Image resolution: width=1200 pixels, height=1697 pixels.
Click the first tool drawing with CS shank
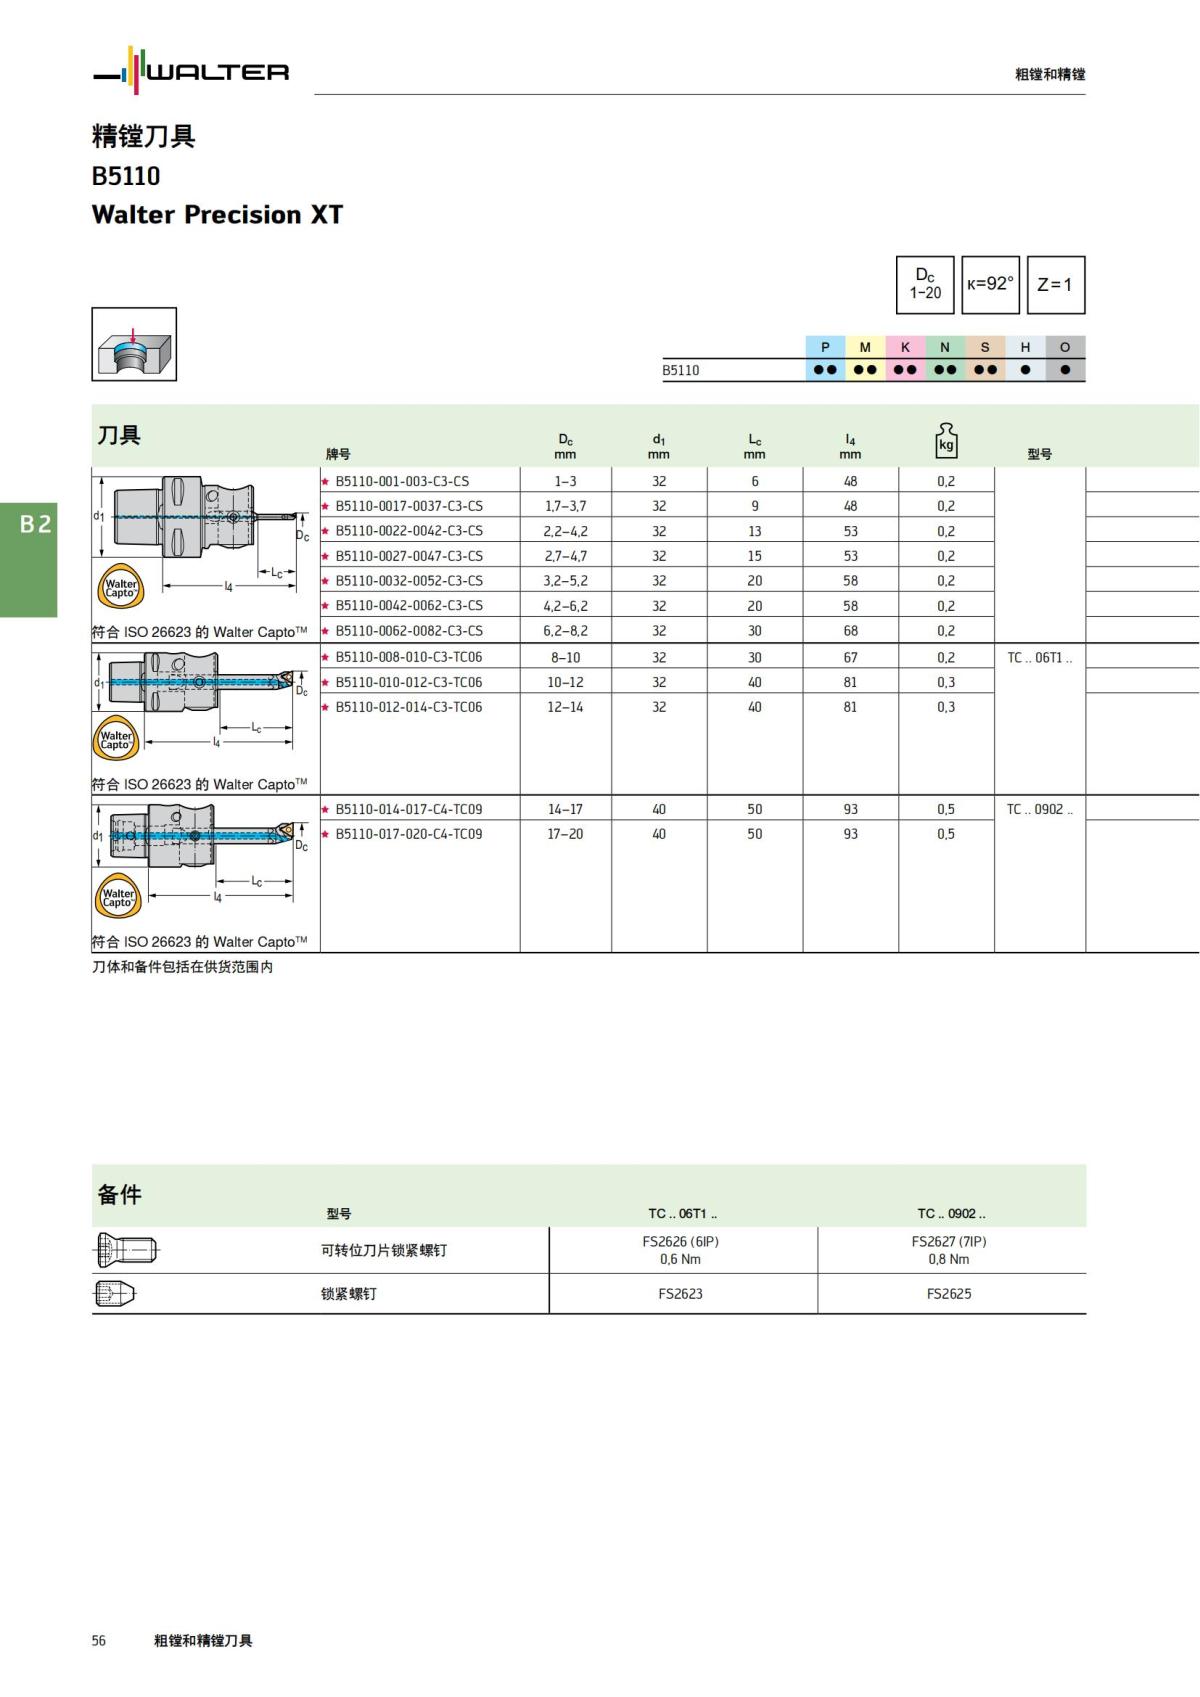tap(203, 532)
